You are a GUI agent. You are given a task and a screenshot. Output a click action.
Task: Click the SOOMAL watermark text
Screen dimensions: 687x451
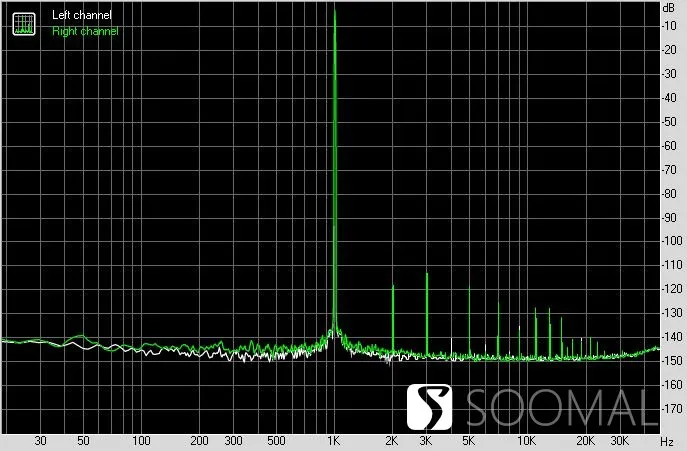point(563,408)
